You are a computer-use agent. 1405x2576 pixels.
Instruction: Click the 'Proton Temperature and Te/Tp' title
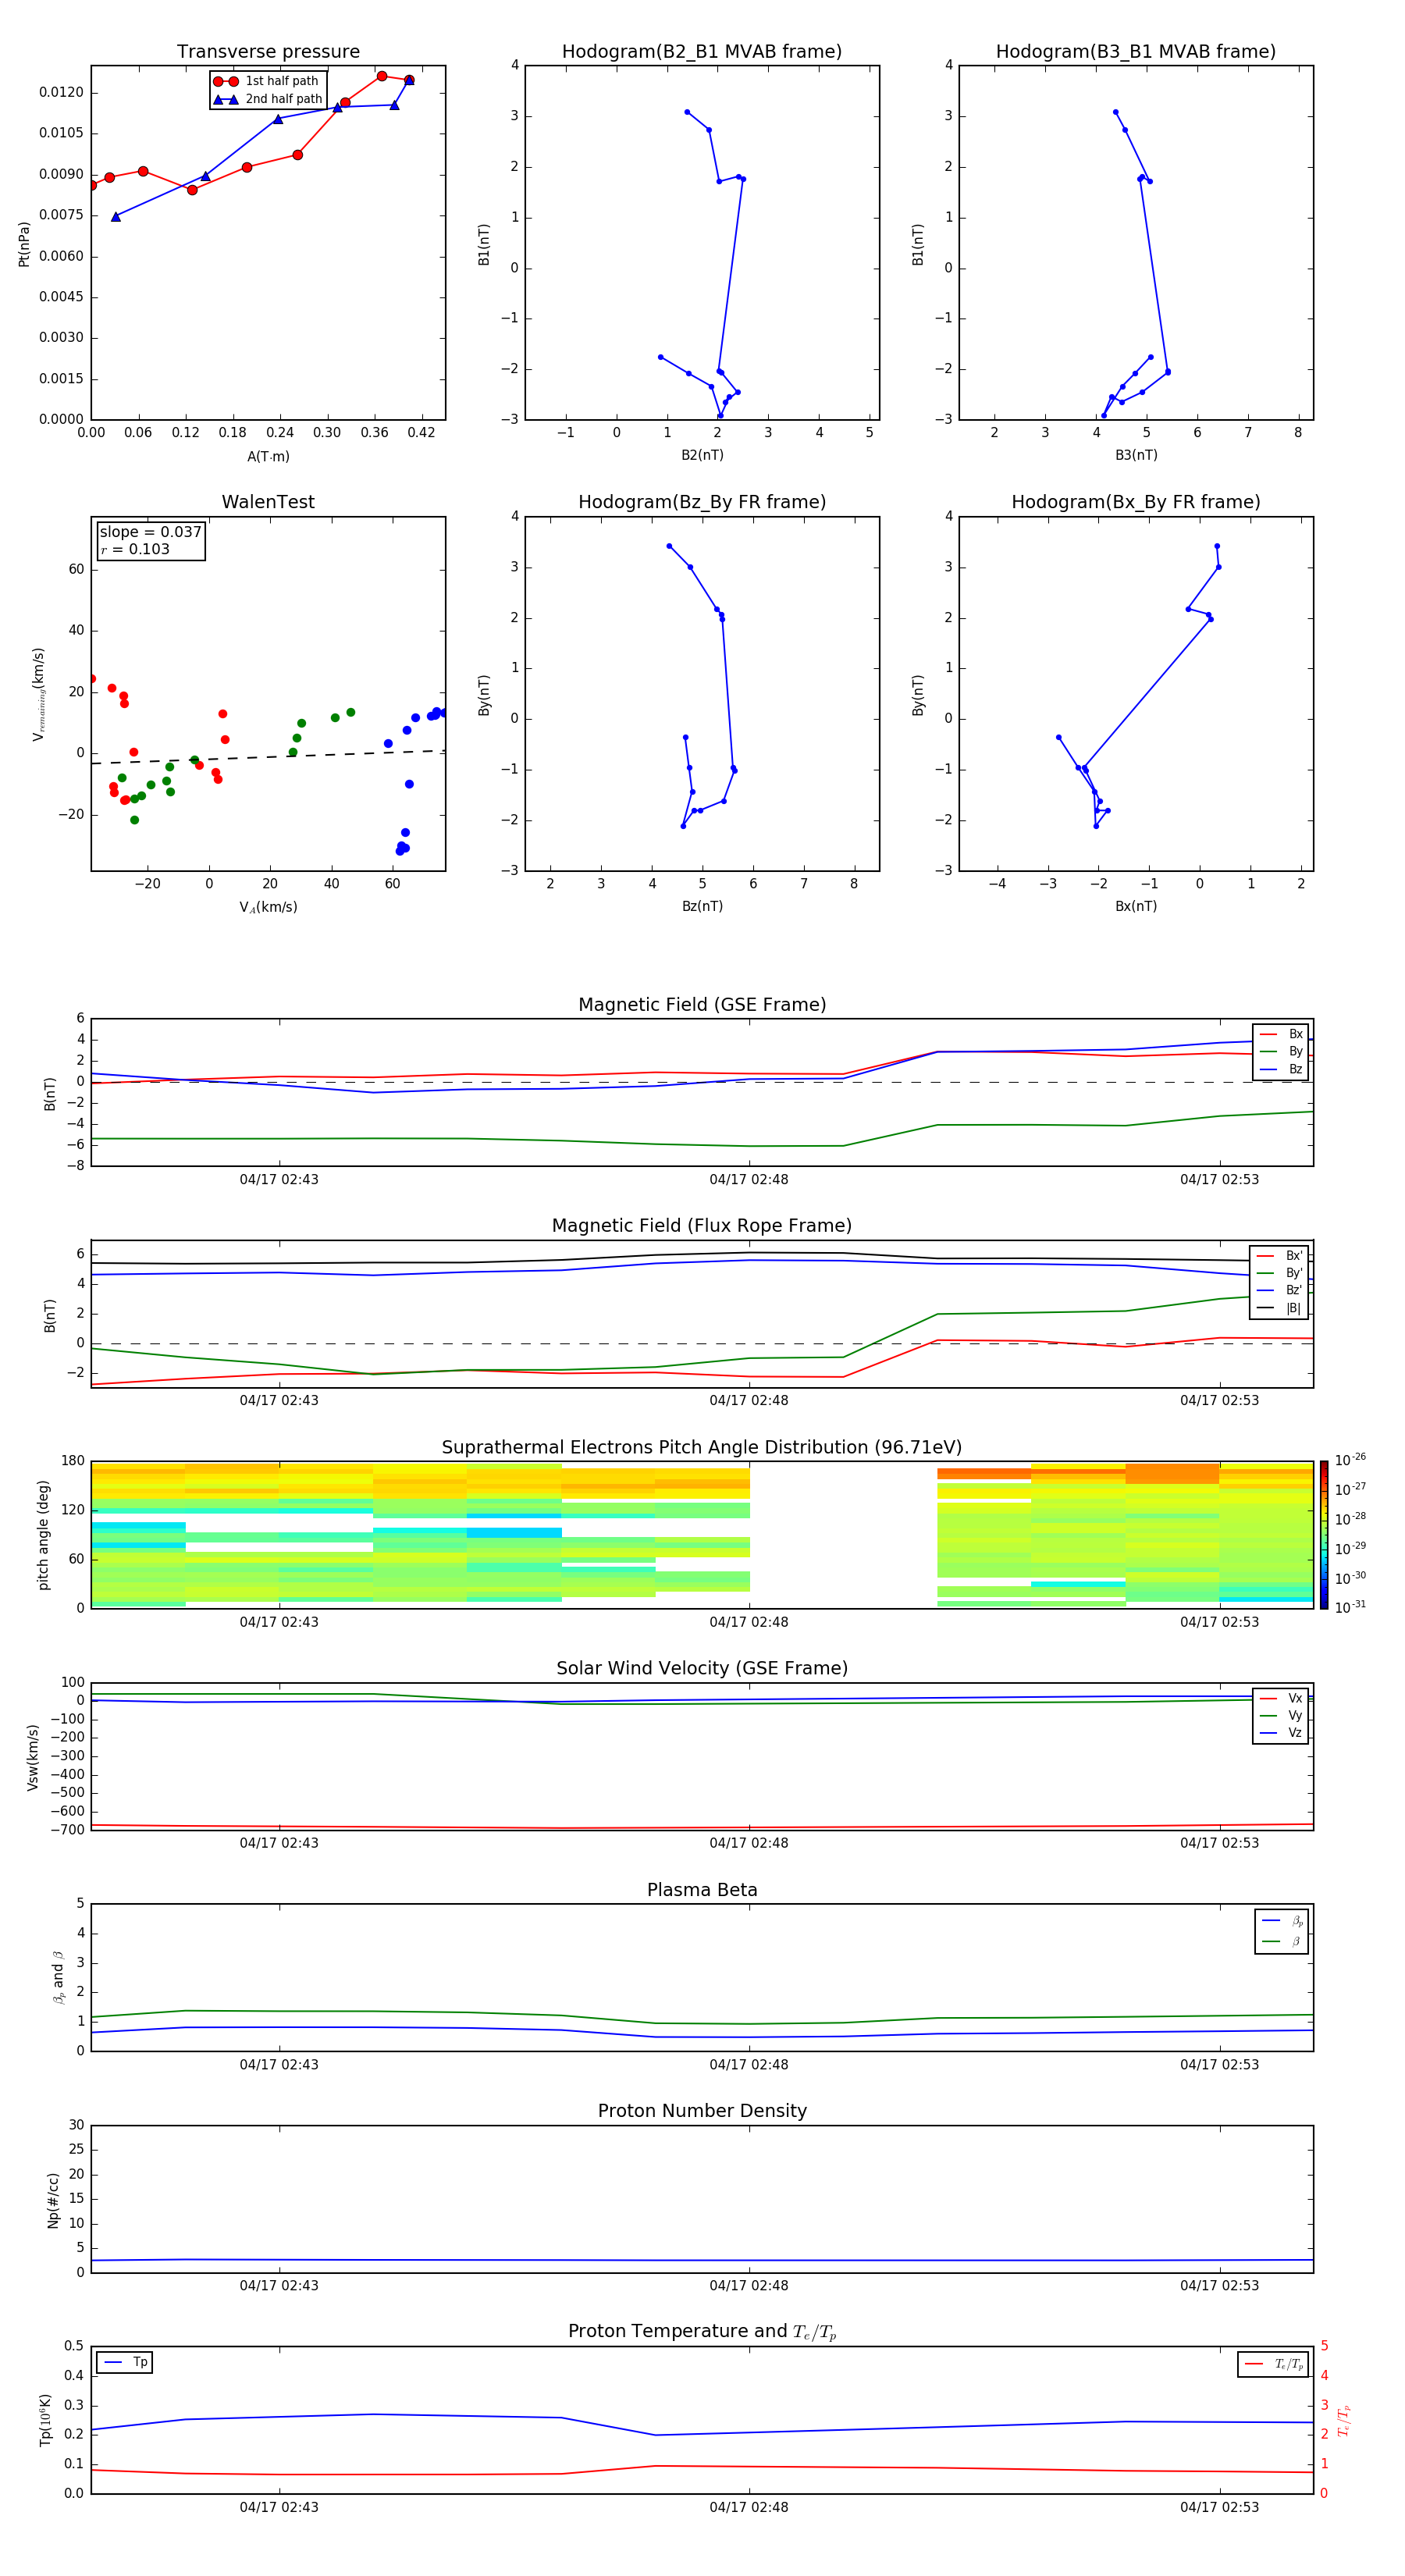(x=702, y=2332)
